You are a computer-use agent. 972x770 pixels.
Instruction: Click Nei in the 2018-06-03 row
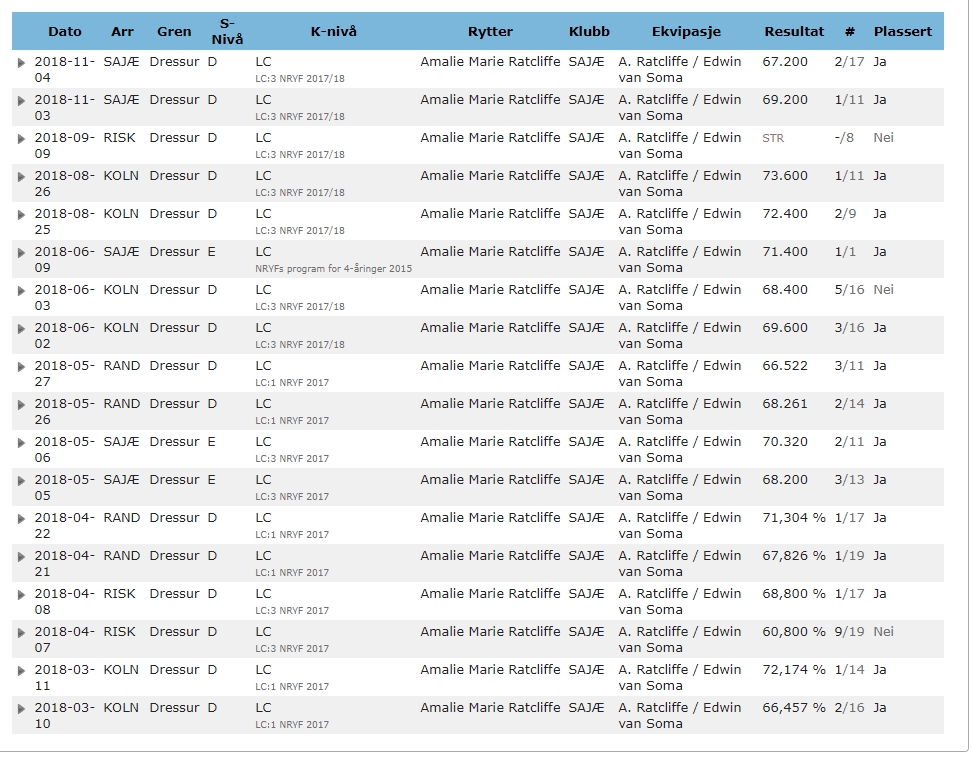883,290
